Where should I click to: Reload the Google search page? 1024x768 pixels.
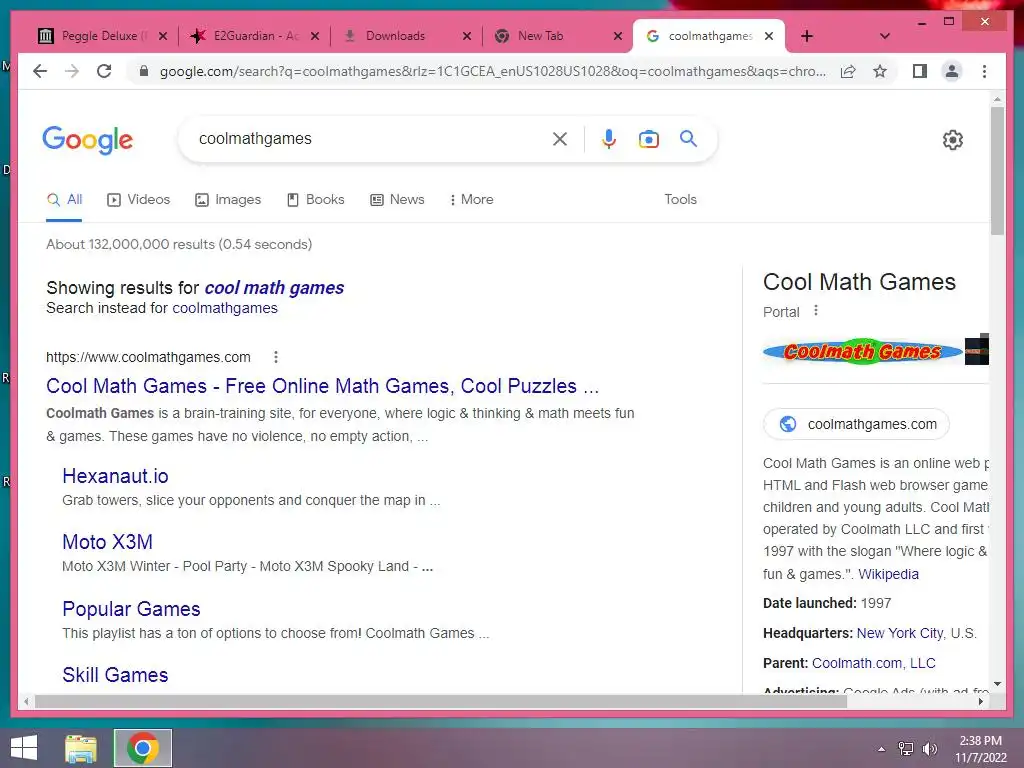click(104, 71)
